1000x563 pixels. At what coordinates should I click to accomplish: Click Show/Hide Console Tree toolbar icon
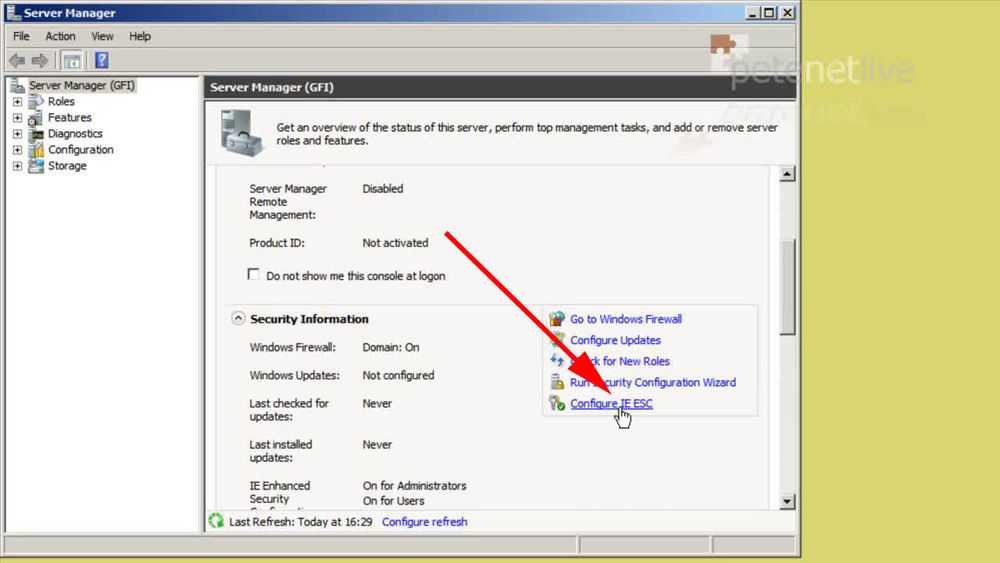click(x=72, y=61)
